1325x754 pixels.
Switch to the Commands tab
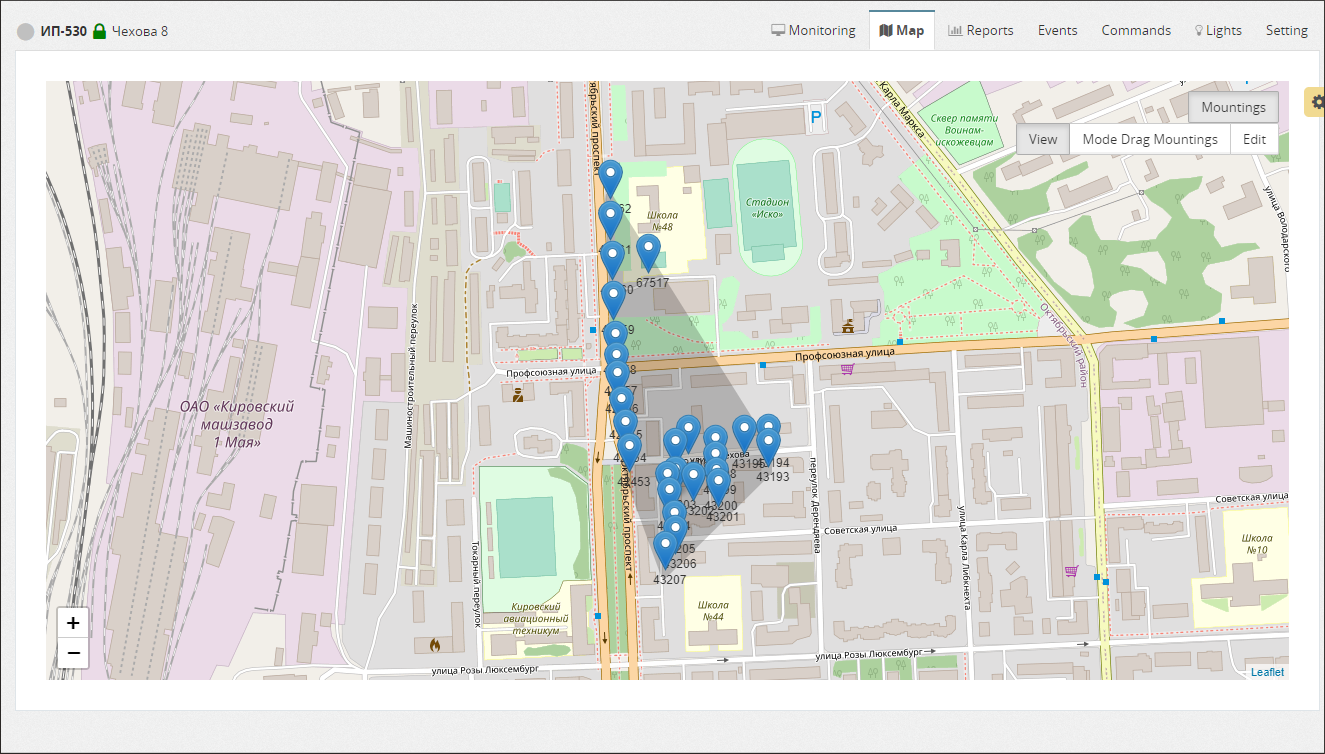[x=1136, y=30]
